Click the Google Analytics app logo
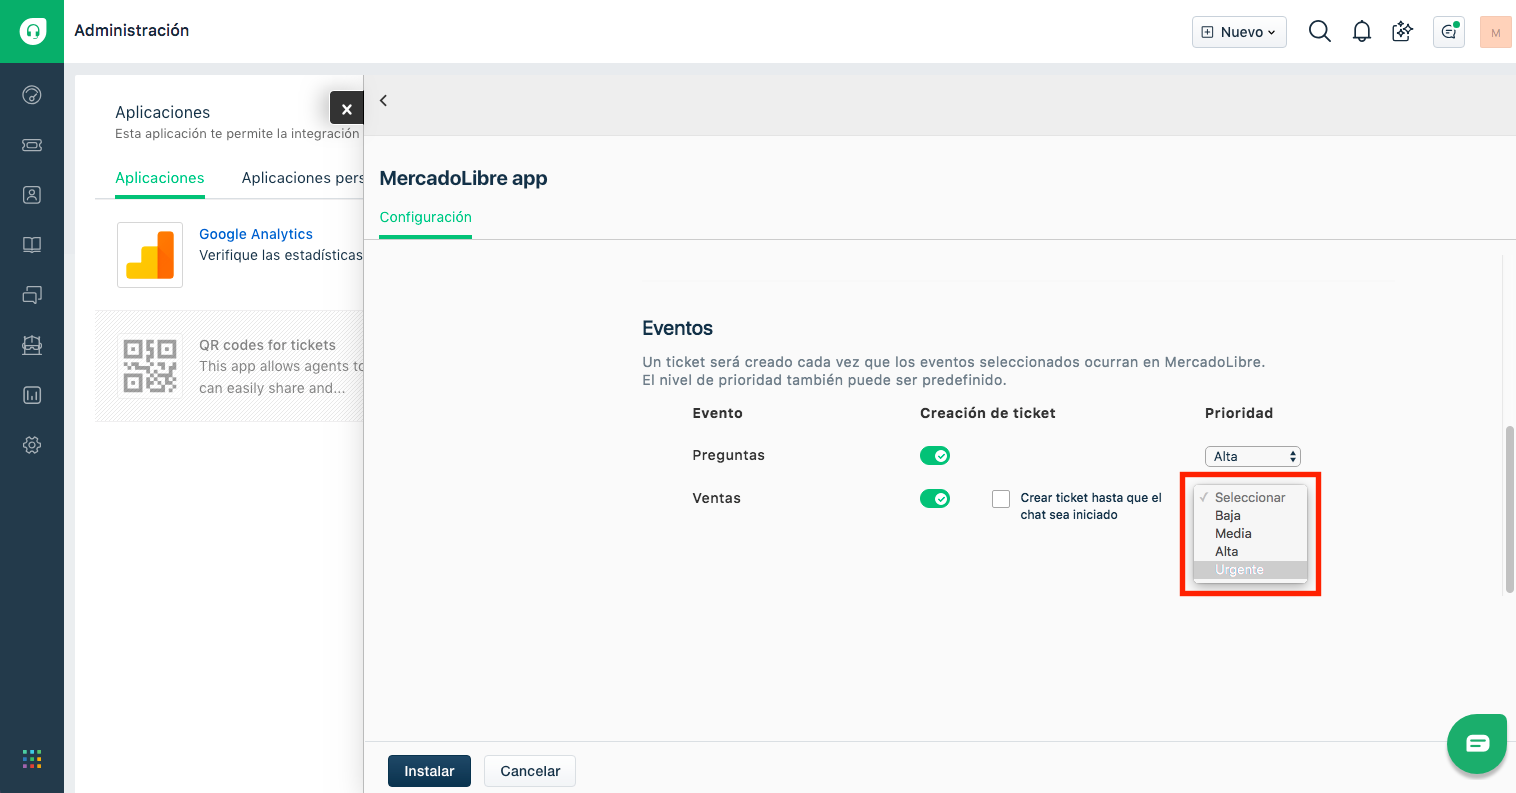The height and width of the screenshot is (793, 1516). coord(150,255)
